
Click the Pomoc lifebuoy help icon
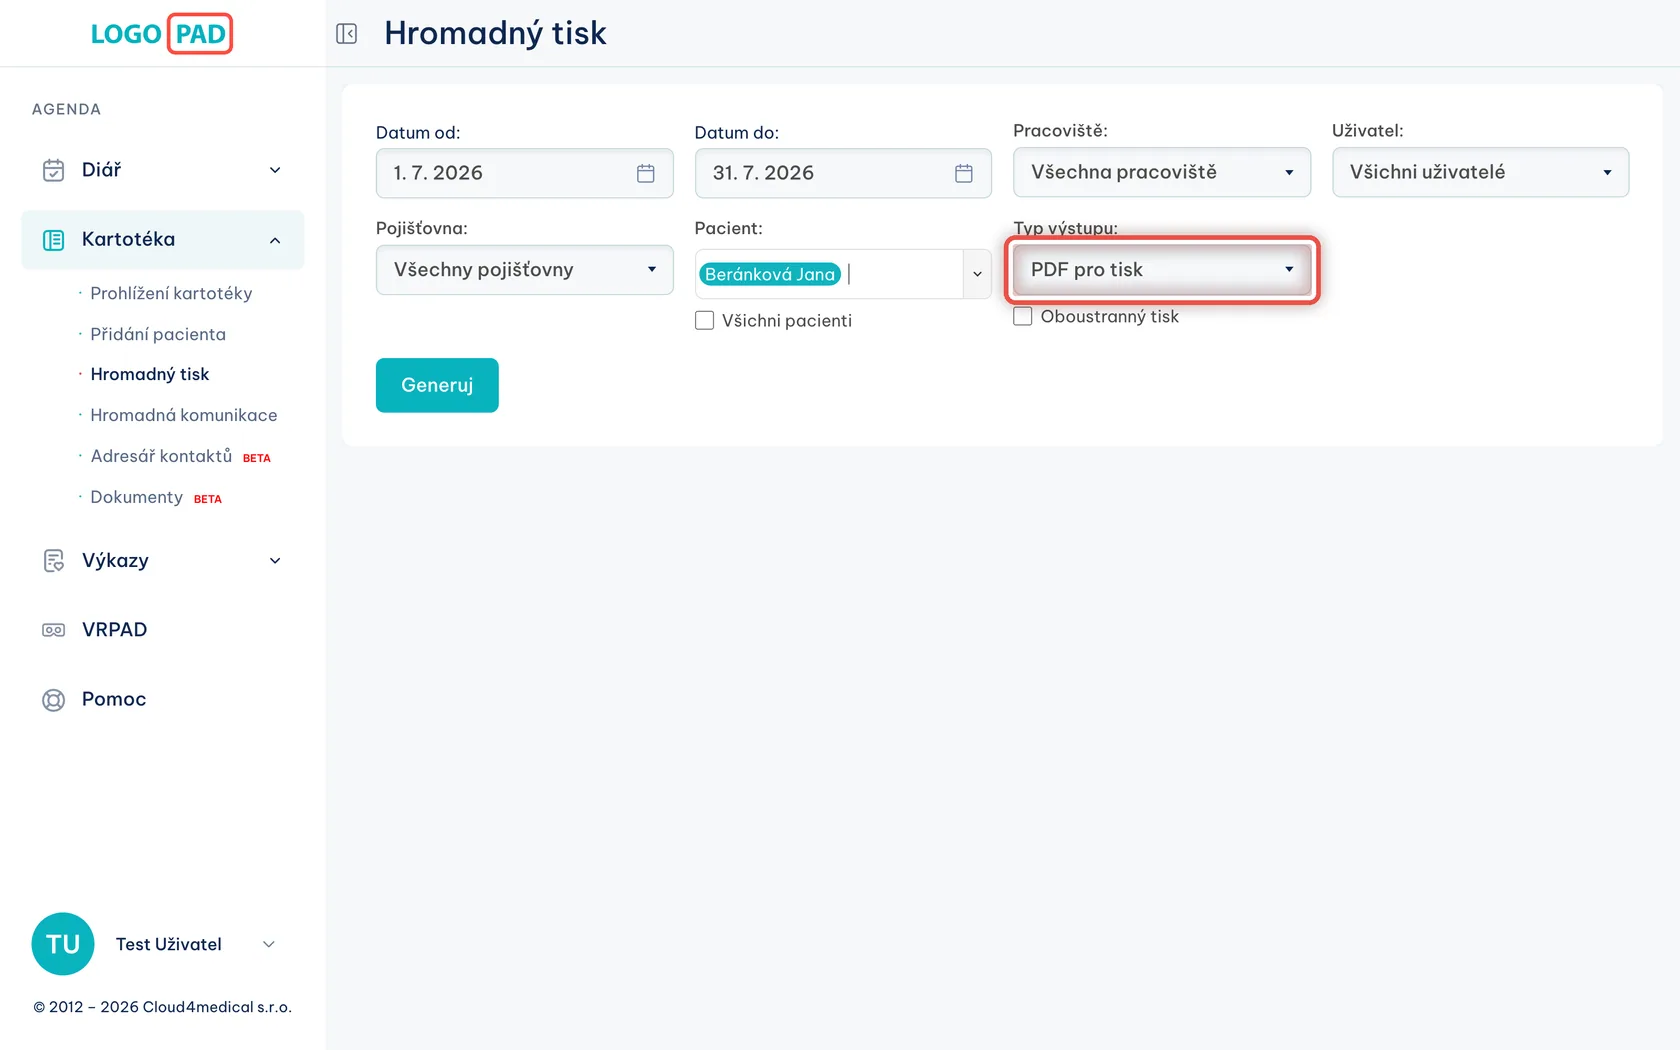click(x=54, y=700)
